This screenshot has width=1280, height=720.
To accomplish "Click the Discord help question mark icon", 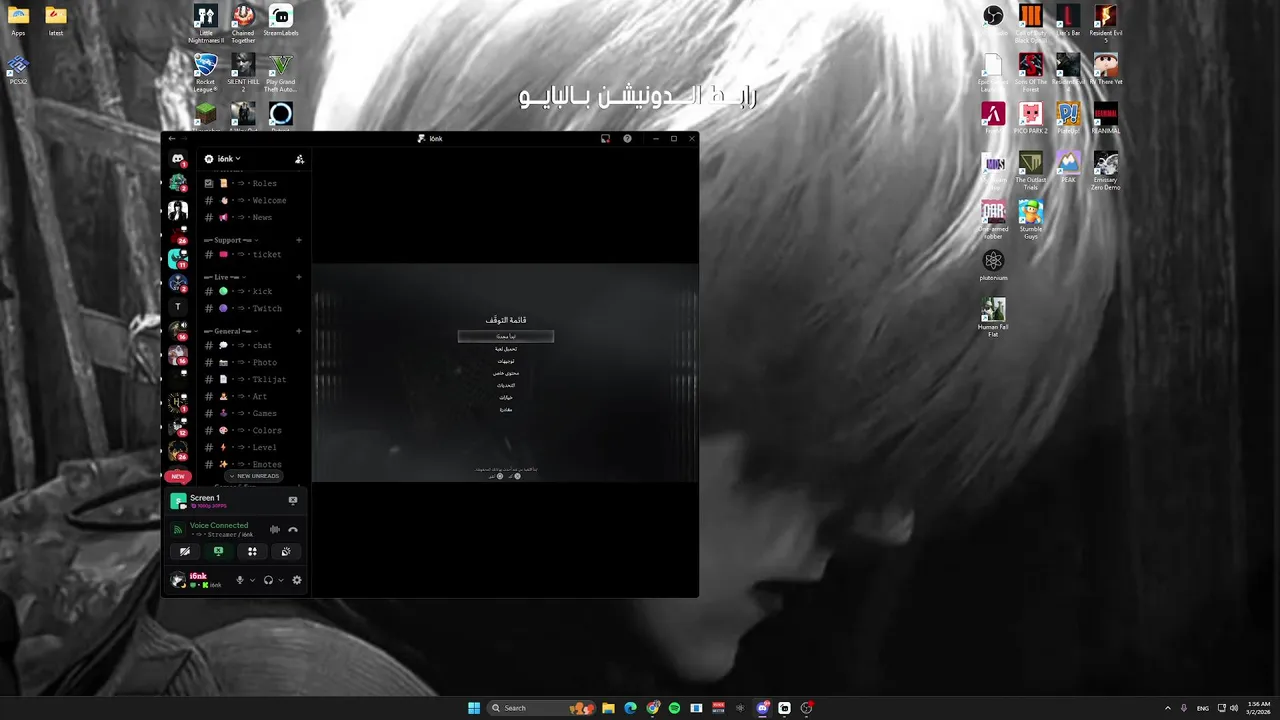I will coord(627,139).
